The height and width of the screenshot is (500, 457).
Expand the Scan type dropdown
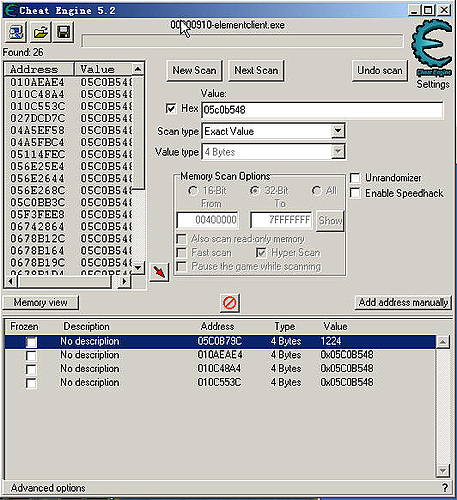[338, 131]
